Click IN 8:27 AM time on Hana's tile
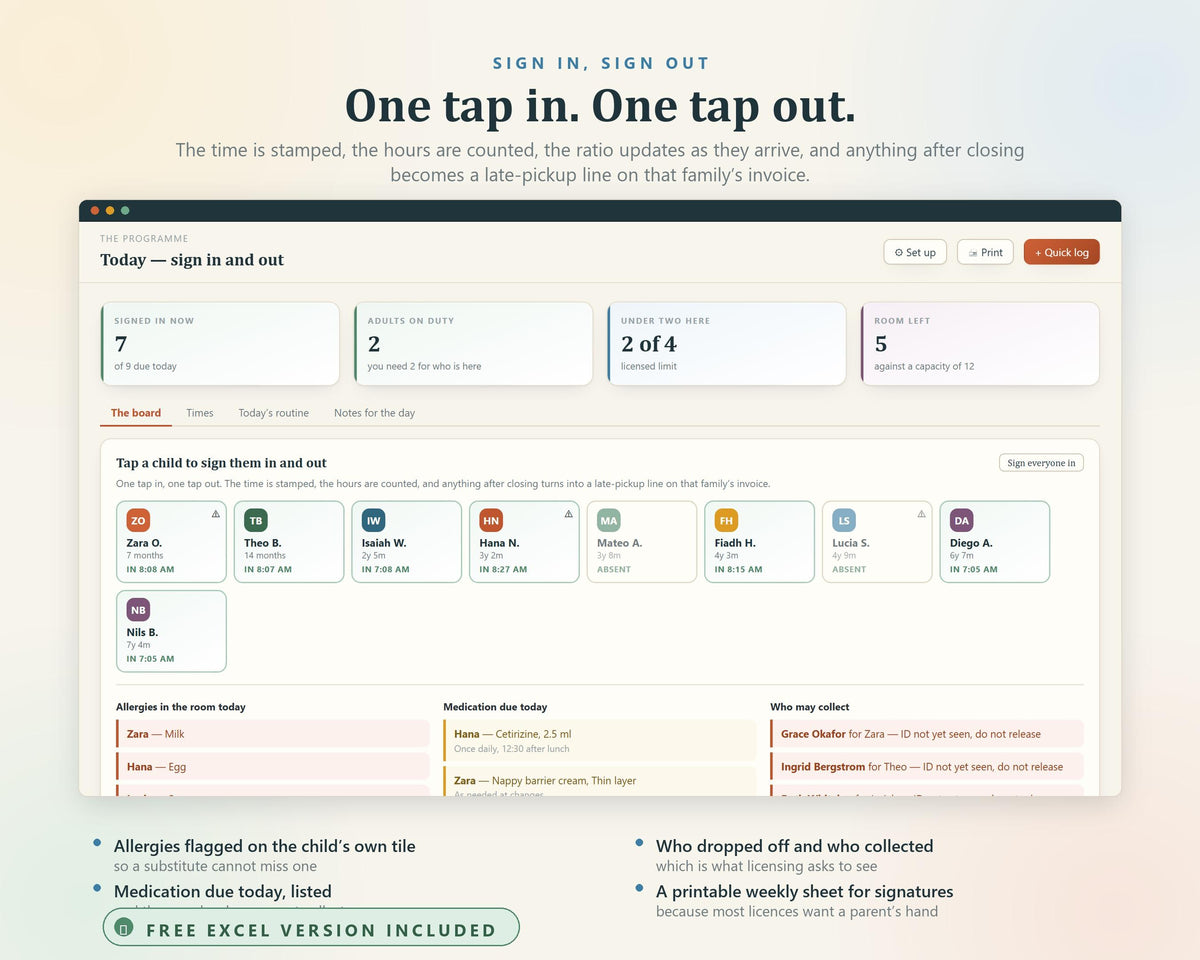1200x960 pixels. pos(503,569)
